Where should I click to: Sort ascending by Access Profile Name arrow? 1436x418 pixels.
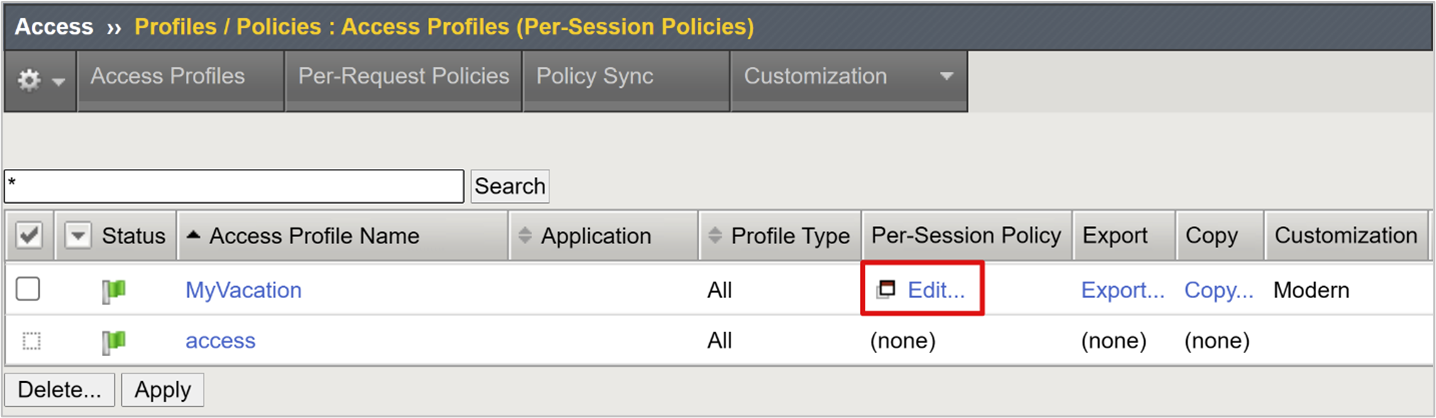[x=194, y=236]
